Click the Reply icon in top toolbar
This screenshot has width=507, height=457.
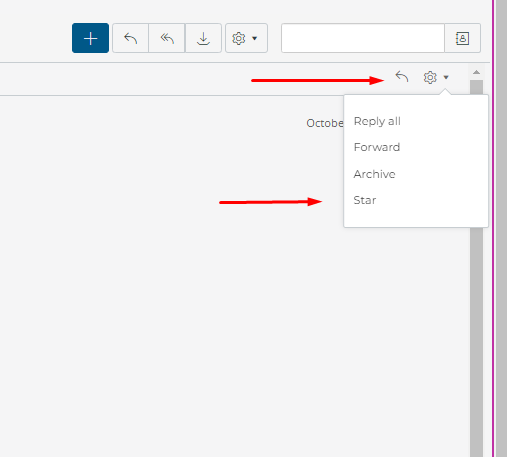pyautogui.click(x=130, y=38)
